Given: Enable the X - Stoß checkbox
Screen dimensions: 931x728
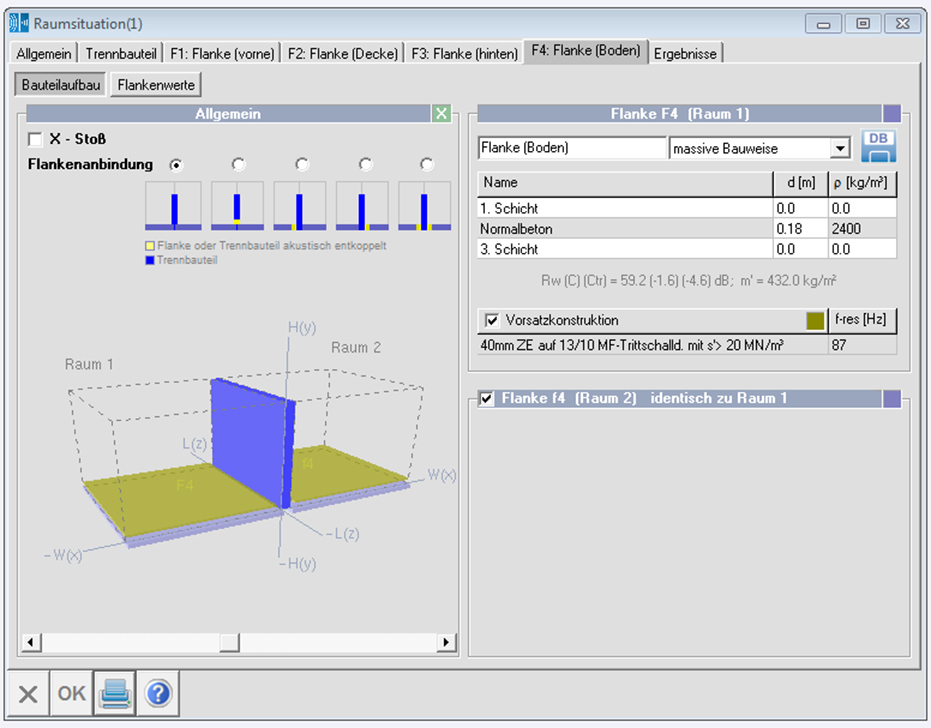Looking at the screenshot, I should point(35,139).
